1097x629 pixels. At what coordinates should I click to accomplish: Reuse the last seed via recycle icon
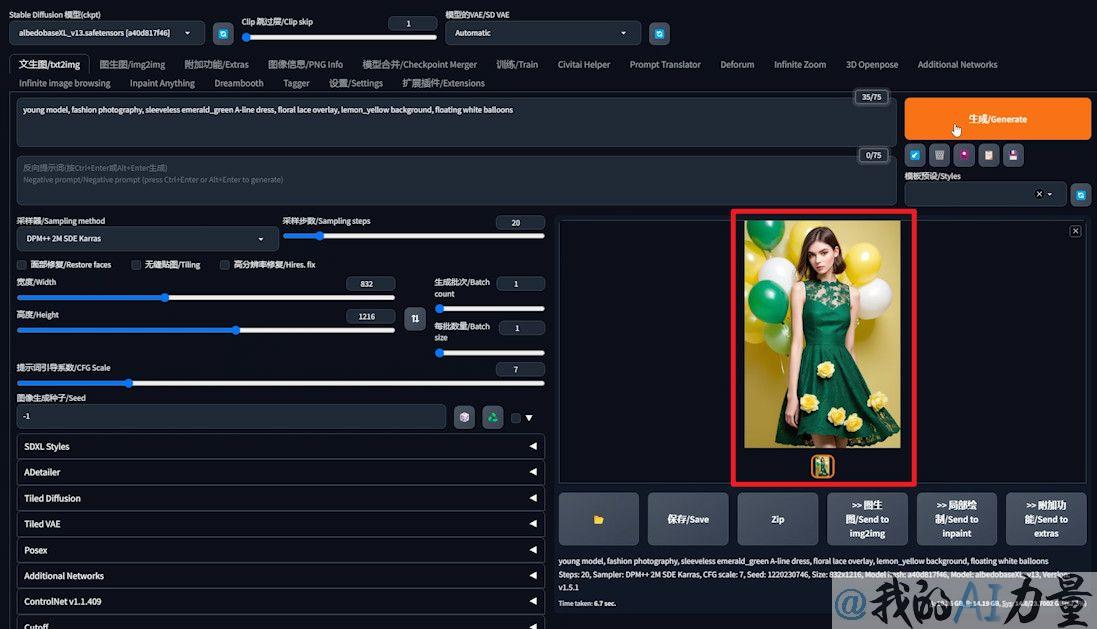493,417
